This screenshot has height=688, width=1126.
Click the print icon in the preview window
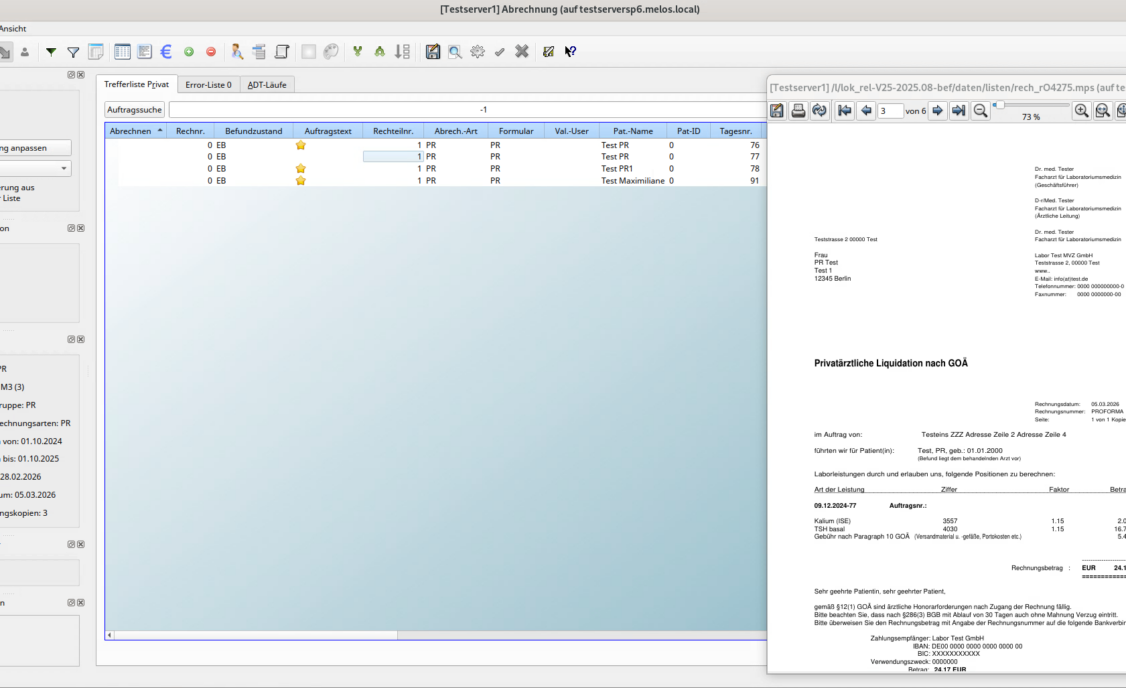pyautogui.click(x=799, y=111)
